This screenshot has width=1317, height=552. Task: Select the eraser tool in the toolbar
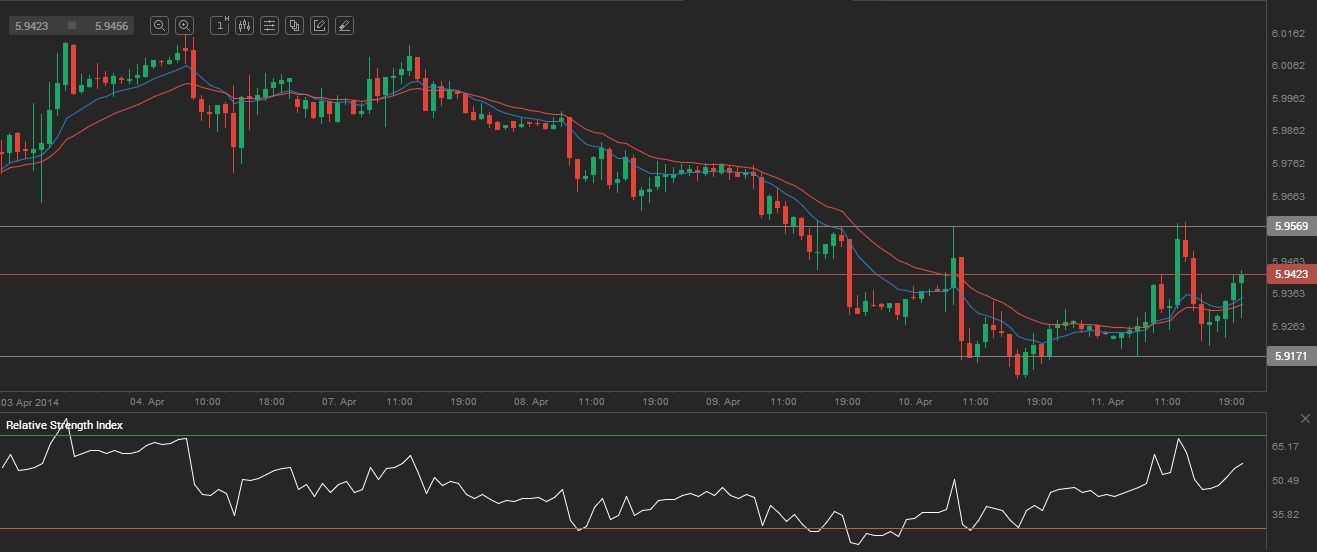[344, 26]
